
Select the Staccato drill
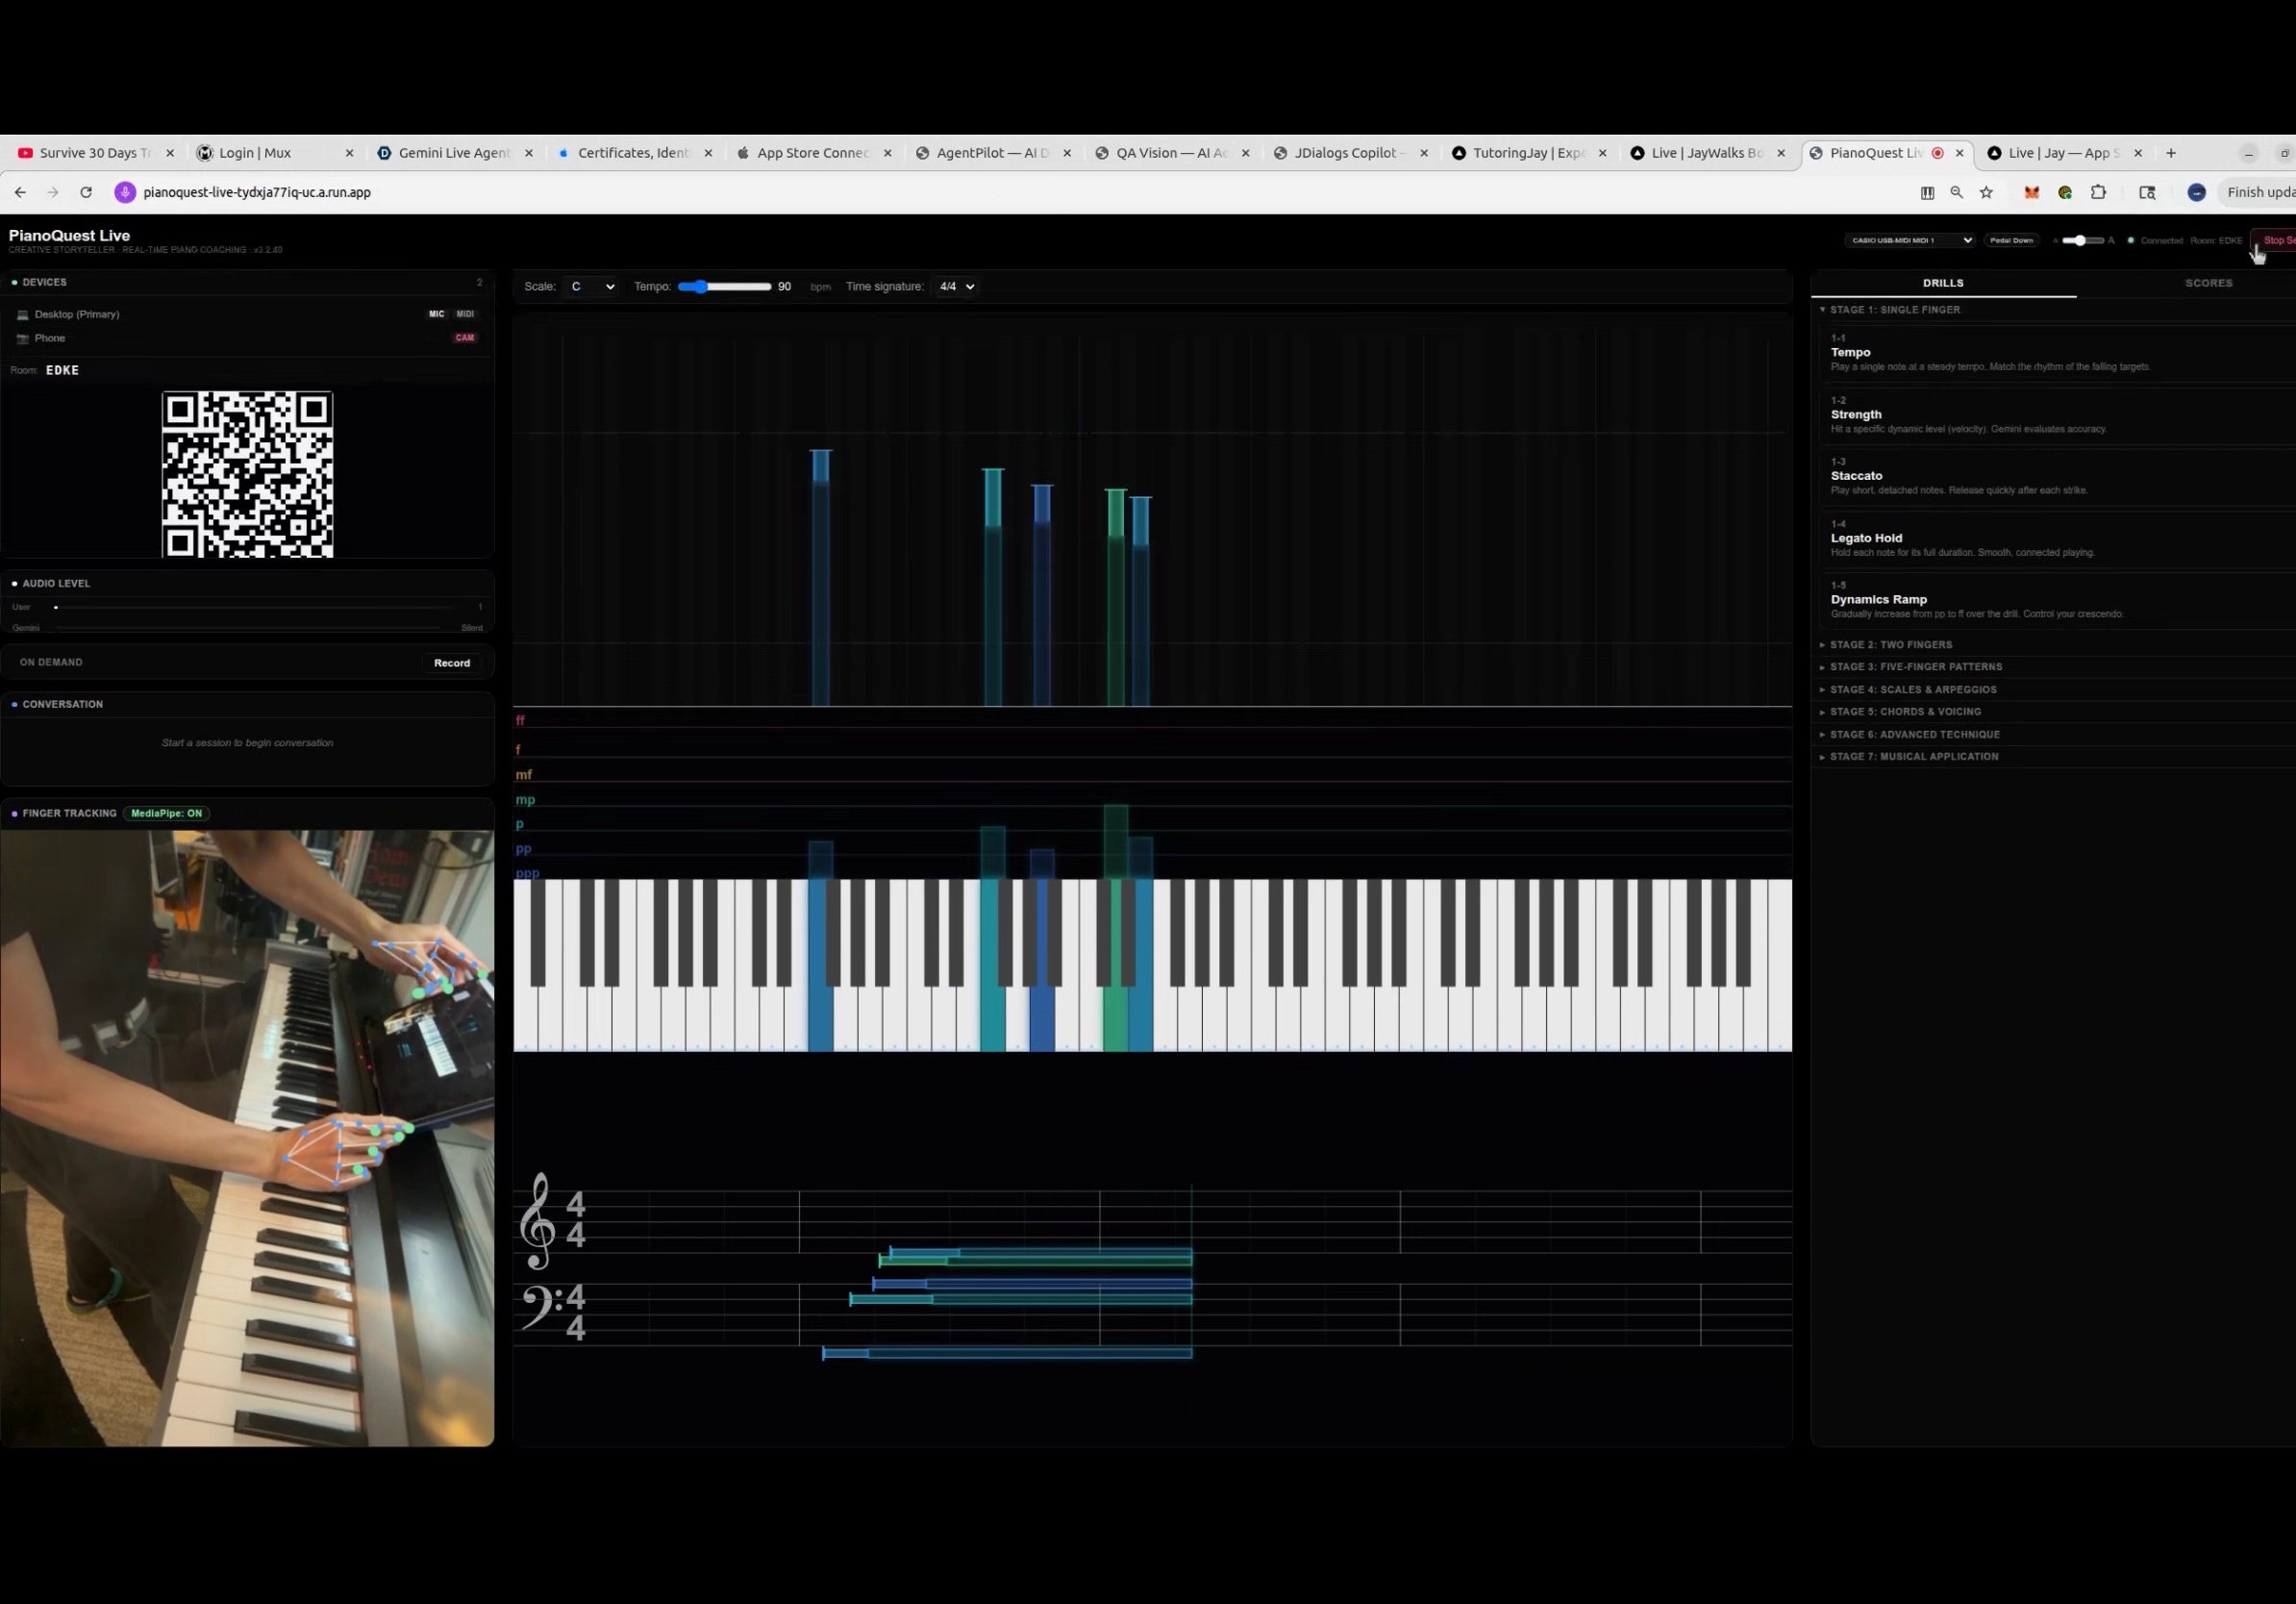pos(1857,476)
